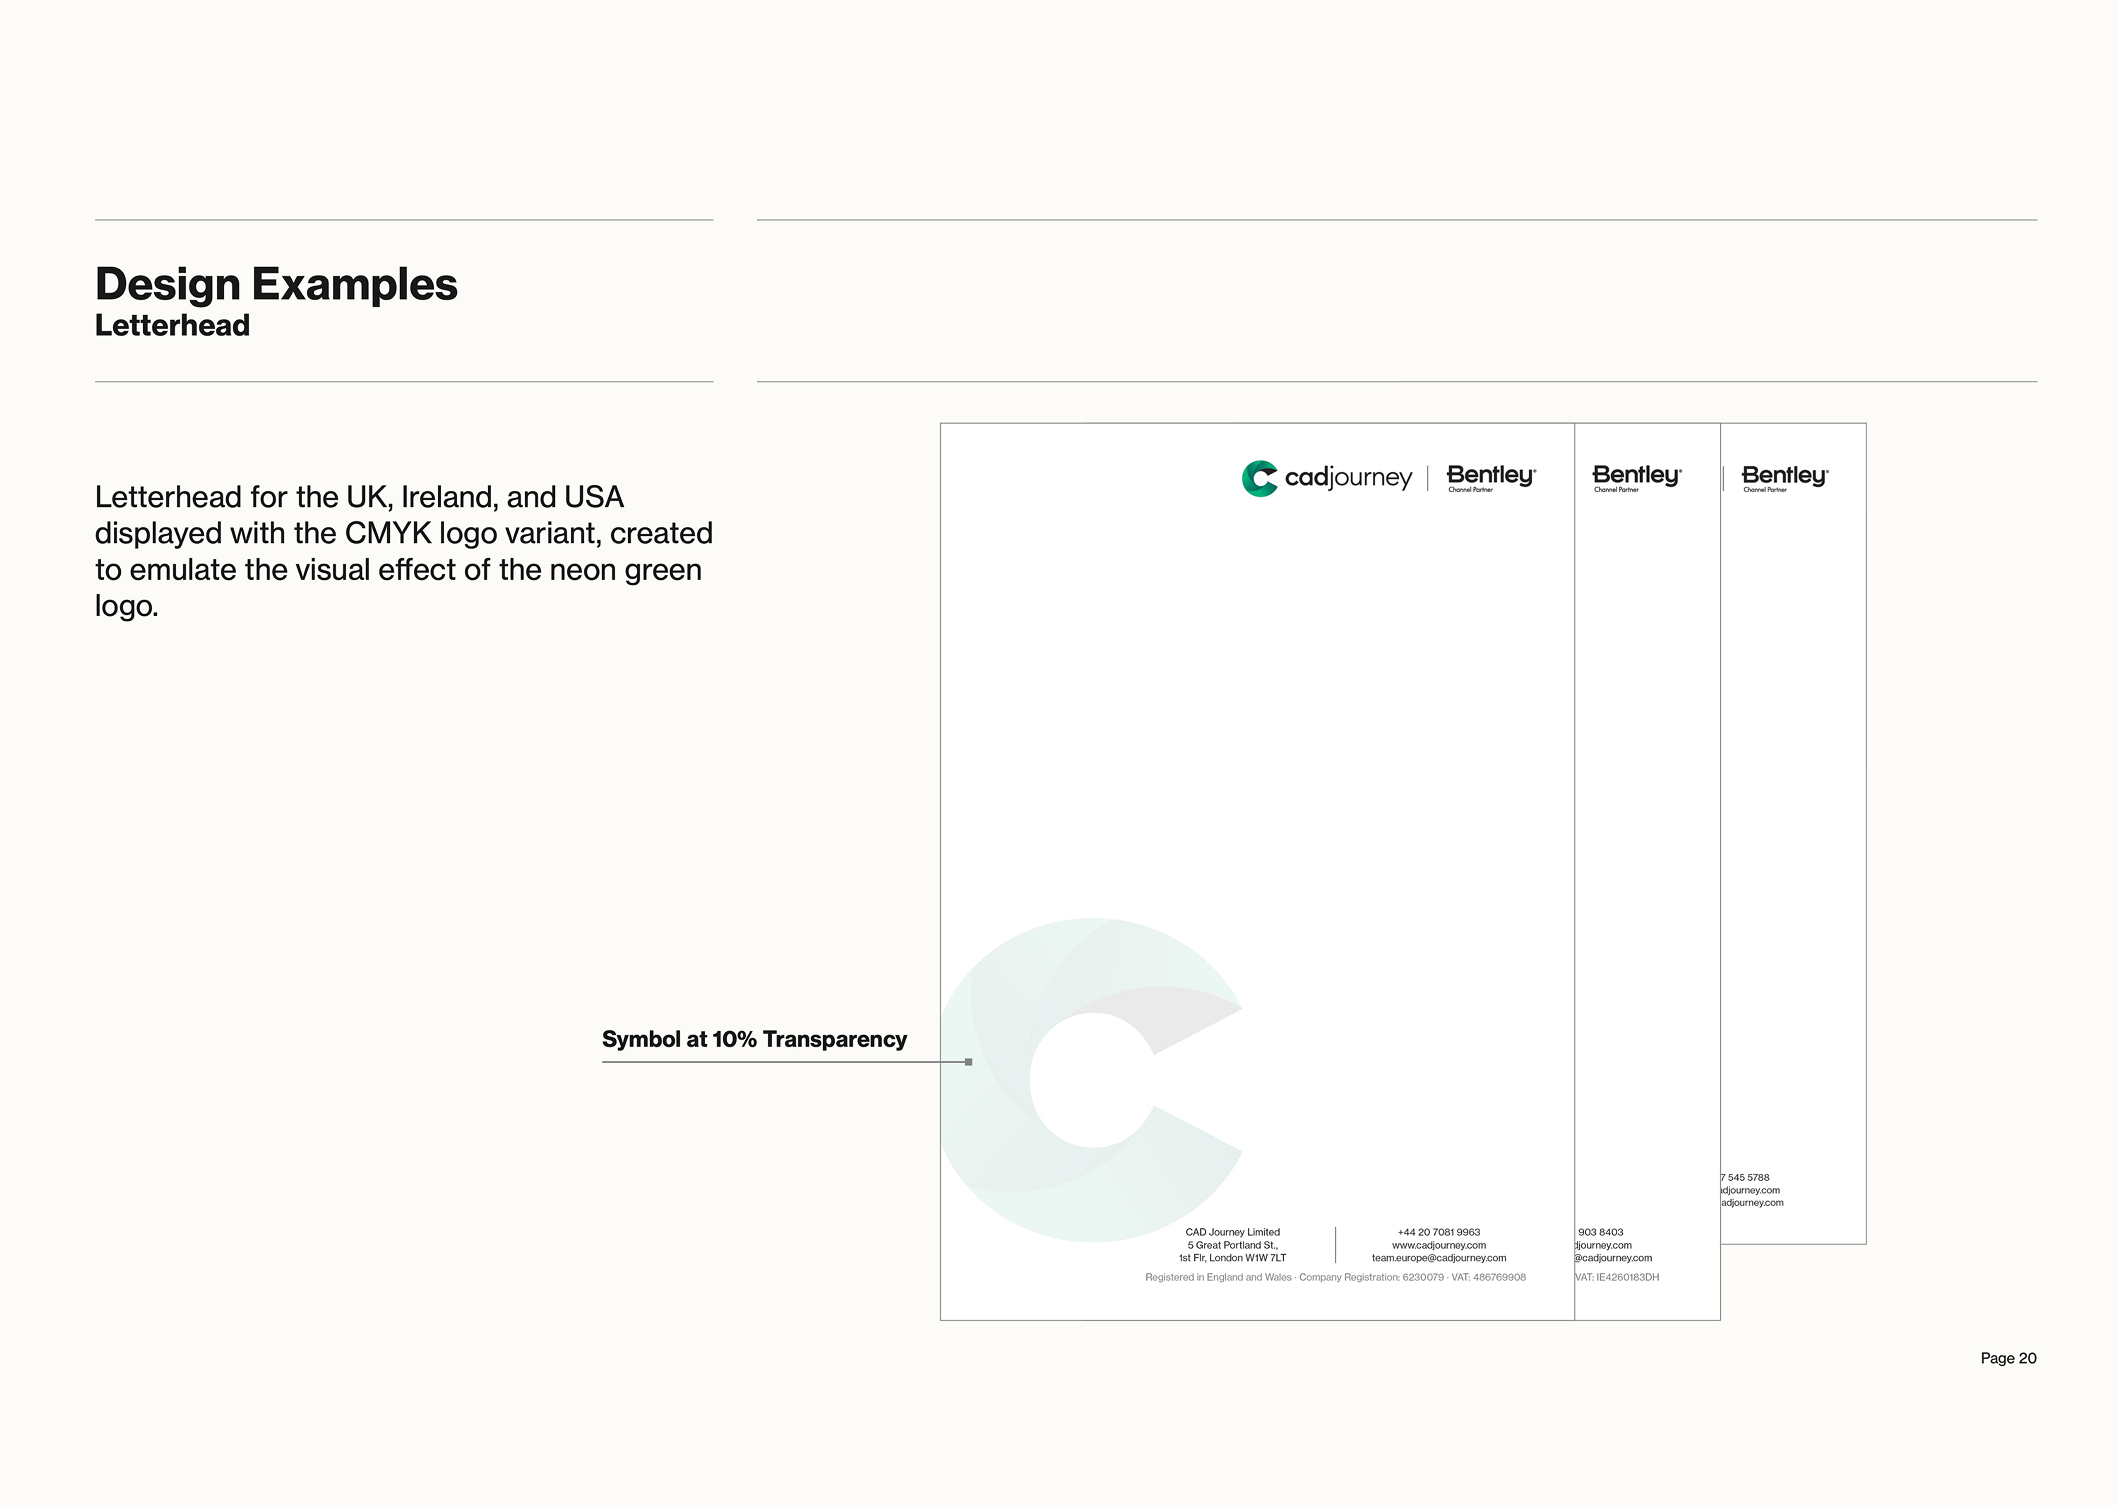The height and width of the screenshot is (1506, 2118).
Task: Click the small square callout marker
Action: pos(968,1062)
